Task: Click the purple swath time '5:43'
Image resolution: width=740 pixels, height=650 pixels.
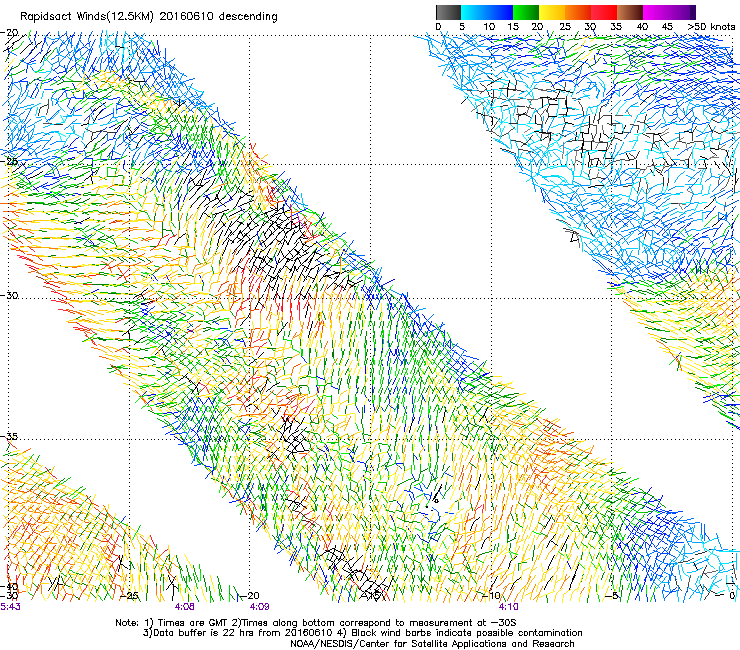Action: click(10, 607)
